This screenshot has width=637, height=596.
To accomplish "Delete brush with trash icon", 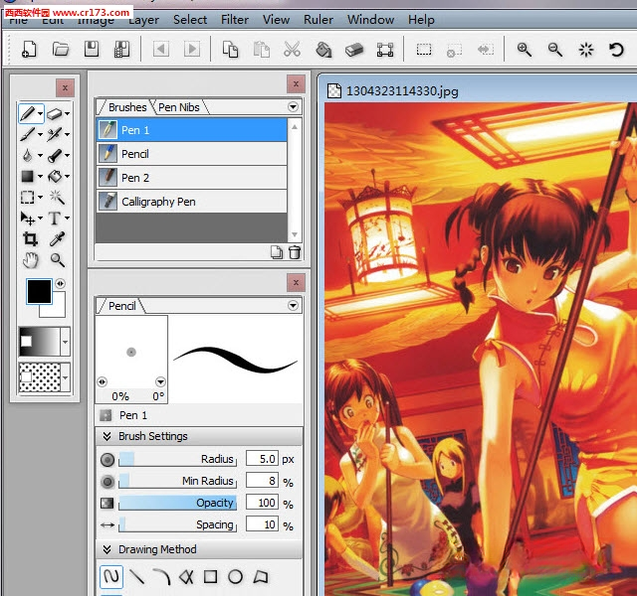I will point(295,252).
